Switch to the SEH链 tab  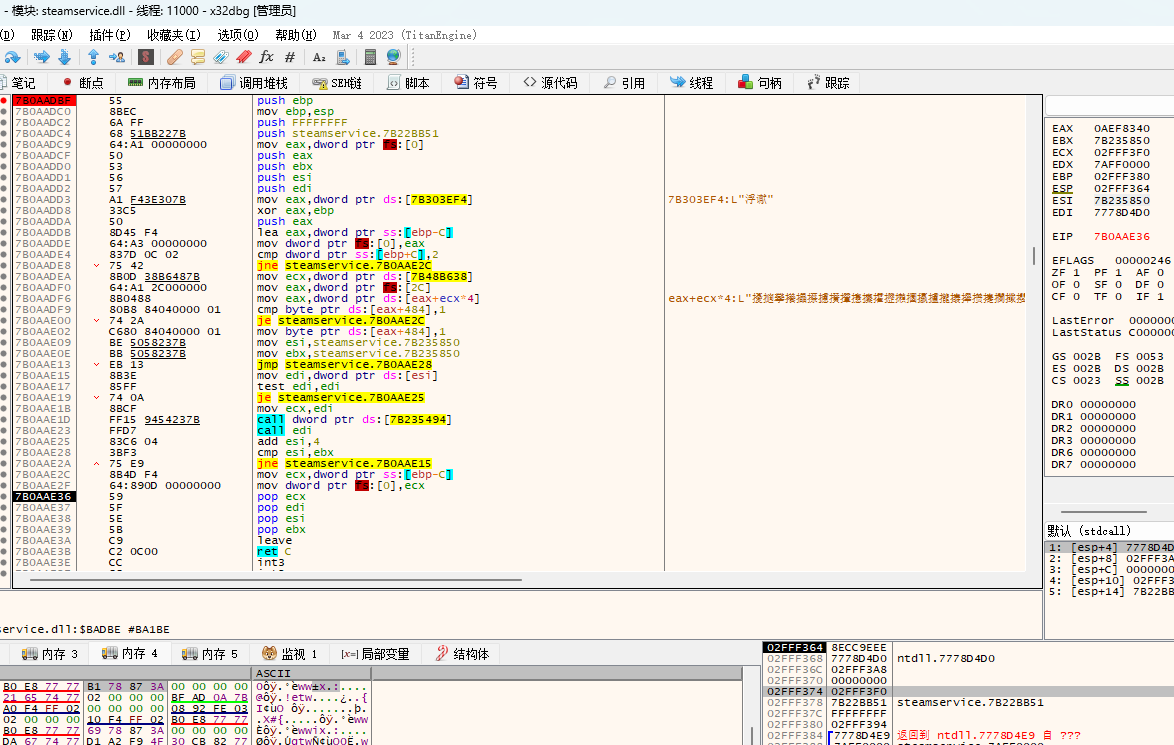point(338,83)
